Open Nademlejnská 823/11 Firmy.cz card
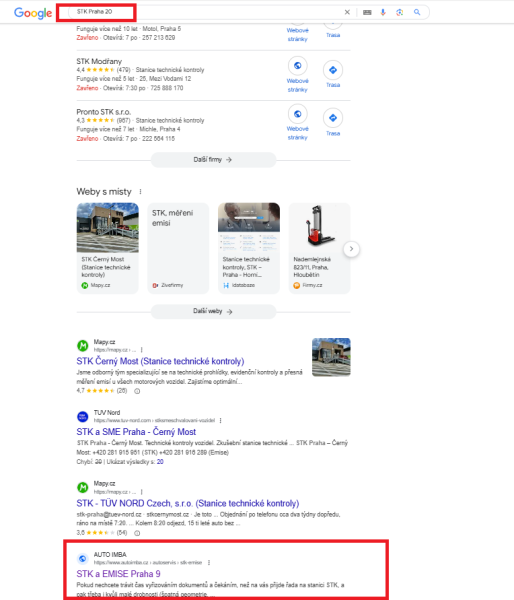The height and width of the screenshot is (600, 514). point(320,248)
